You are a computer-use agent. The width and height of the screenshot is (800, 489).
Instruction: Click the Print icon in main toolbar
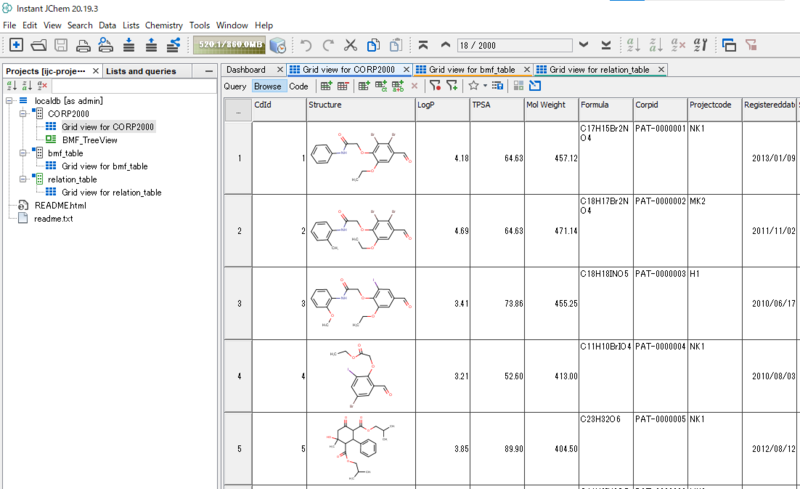click(x=84, y=45)
